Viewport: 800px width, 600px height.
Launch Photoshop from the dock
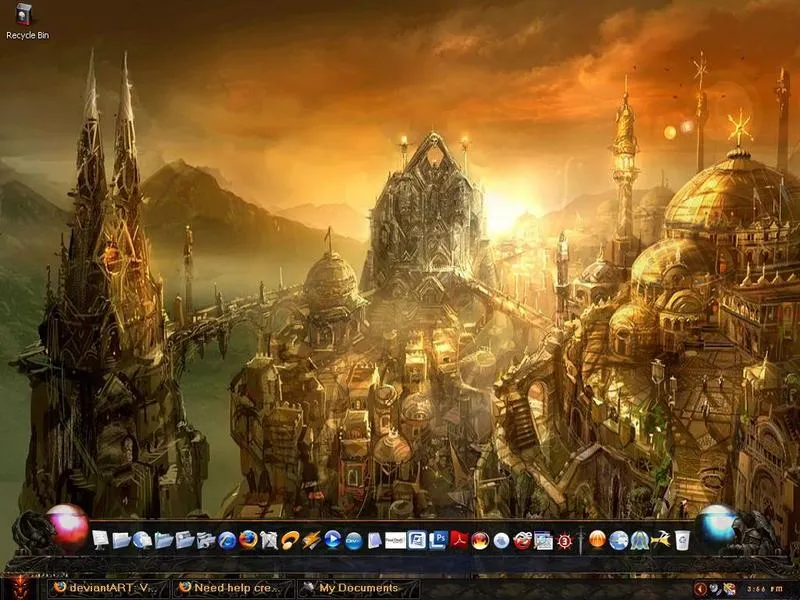(438, 540)
